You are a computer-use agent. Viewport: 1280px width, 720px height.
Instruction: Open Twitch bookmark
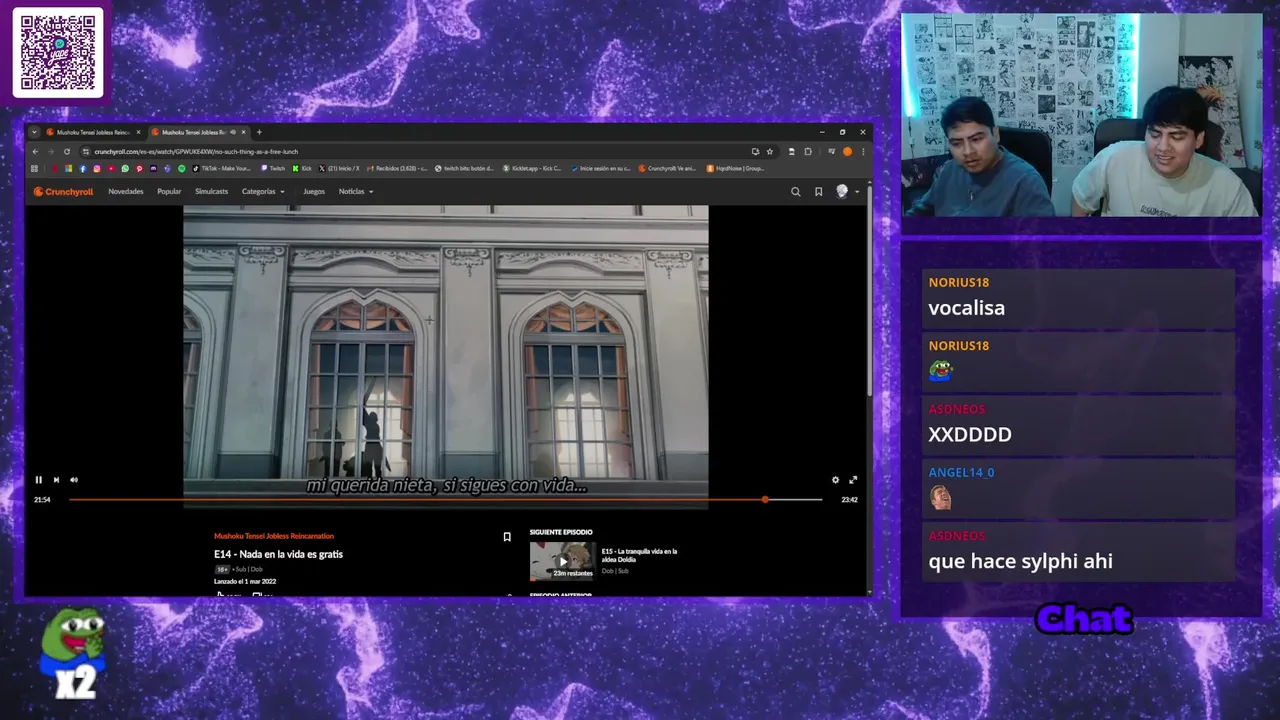pos(273,168)
